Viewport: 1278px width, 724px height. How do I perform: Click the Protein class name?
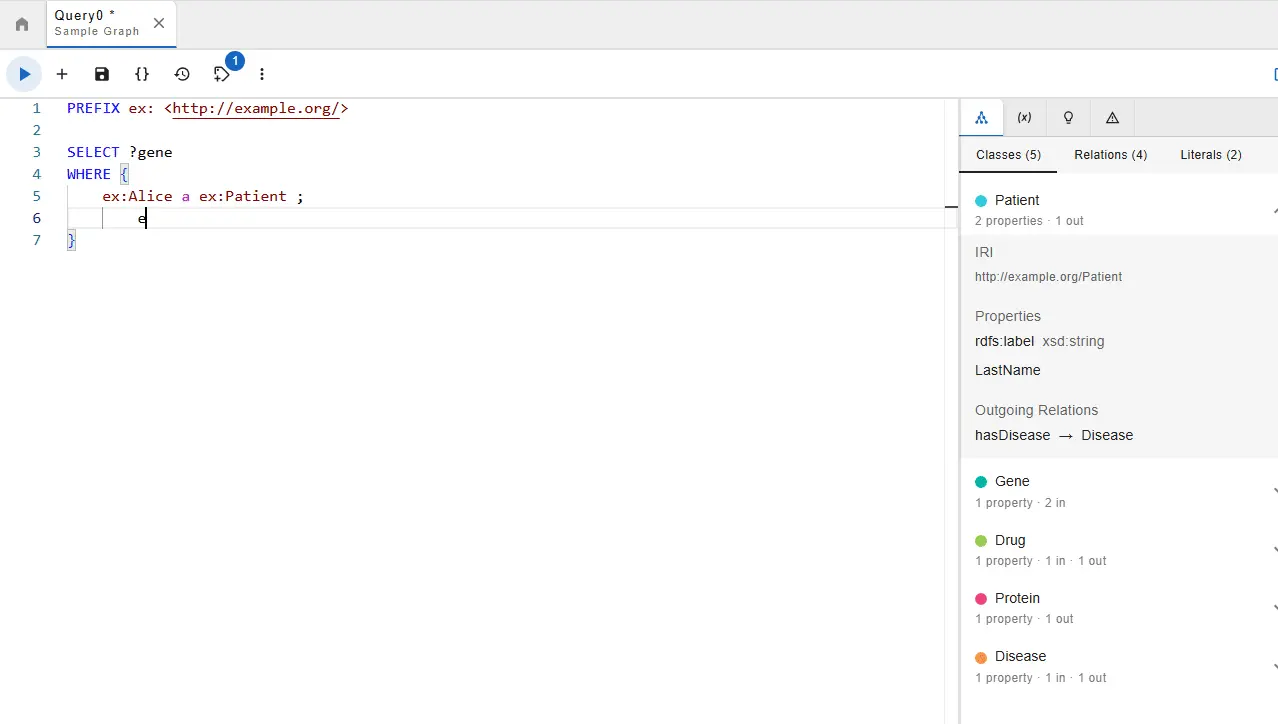tap(1017, 598)
